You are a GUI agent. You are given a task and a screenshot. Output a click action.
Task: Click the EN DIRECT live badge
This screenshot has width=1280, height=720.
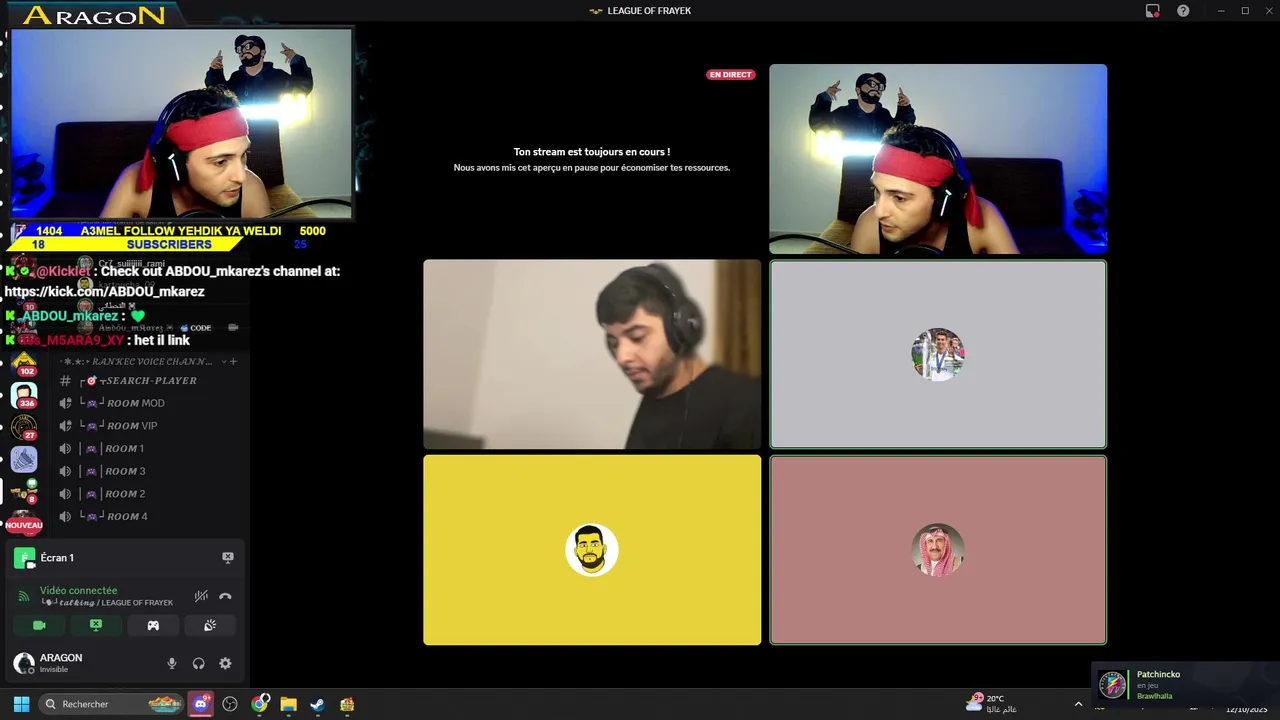click(x=730, y=75)
